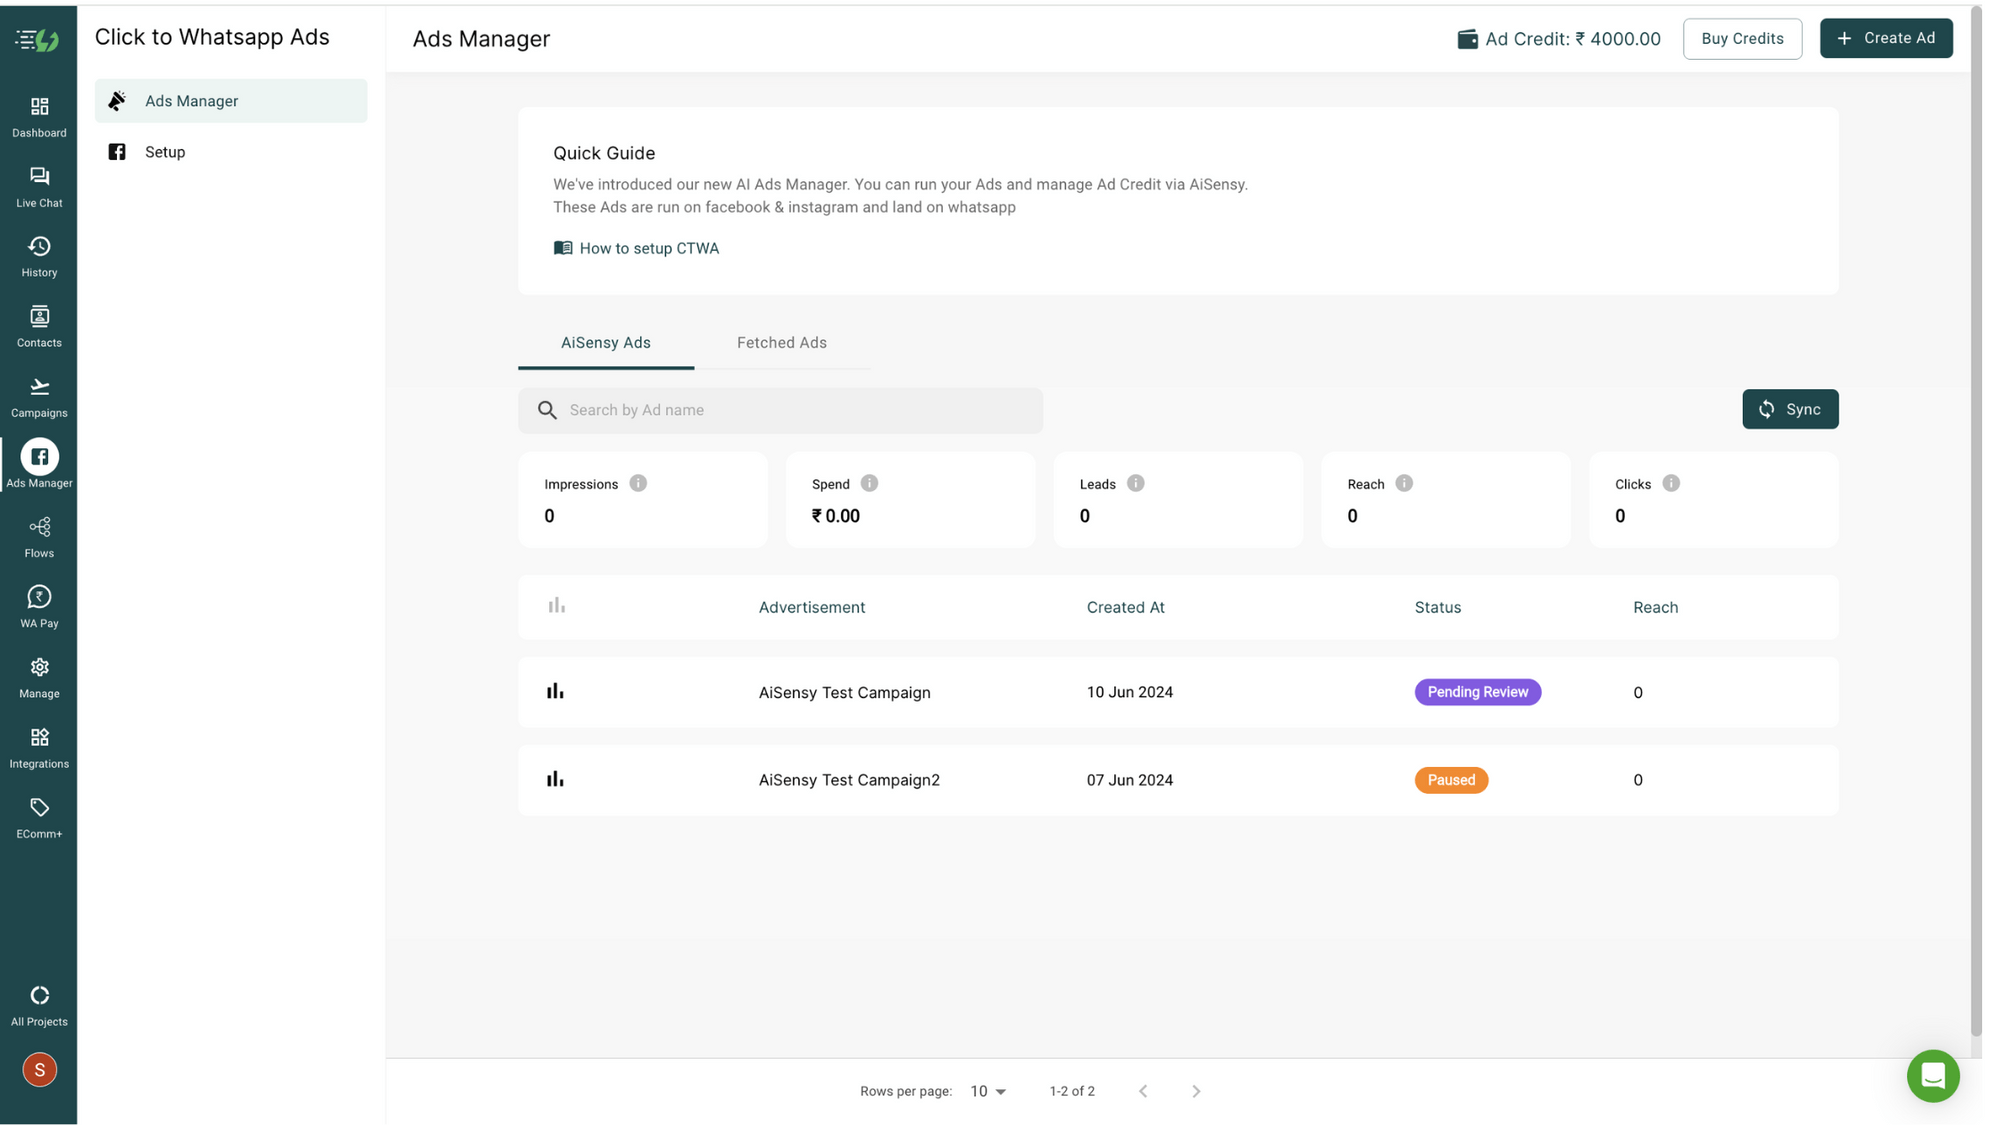The image size is (2000, 1125).
Task: View analytics icon for AiSensy Test Campaign2
Action: (555, 779)
